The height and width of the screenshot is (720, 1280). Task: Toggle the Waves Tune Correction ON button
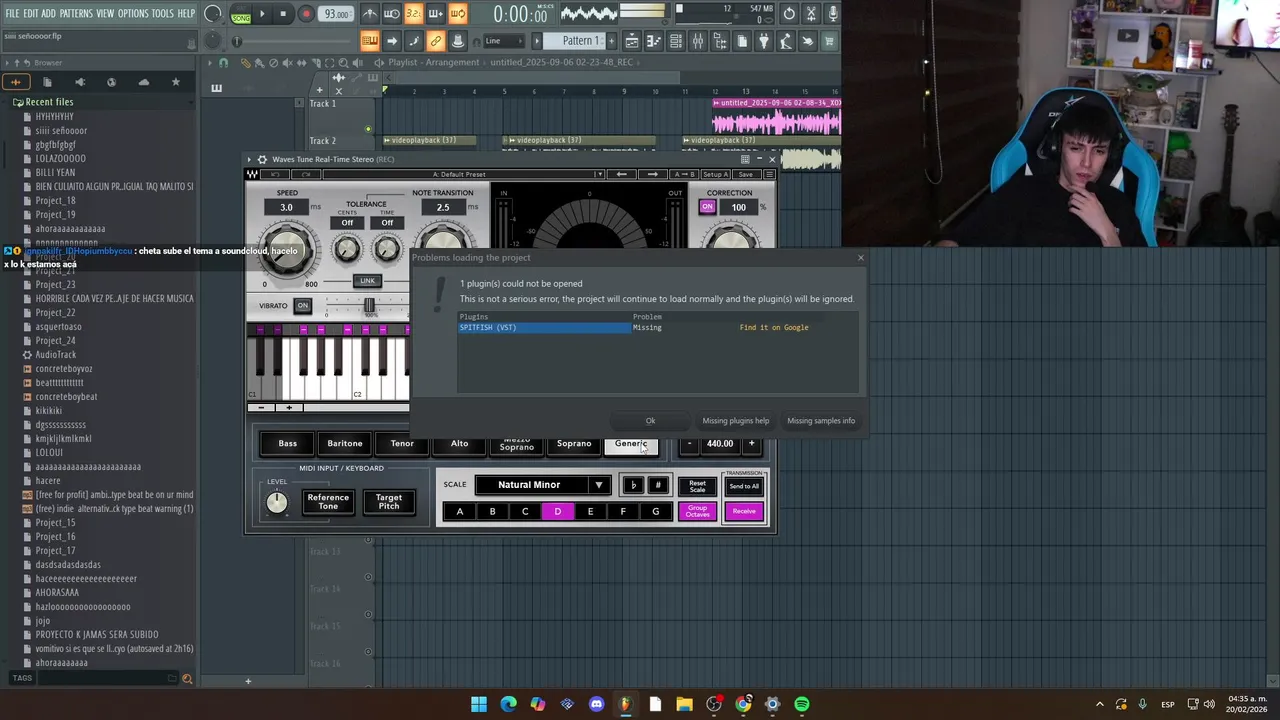click(707, 207)
